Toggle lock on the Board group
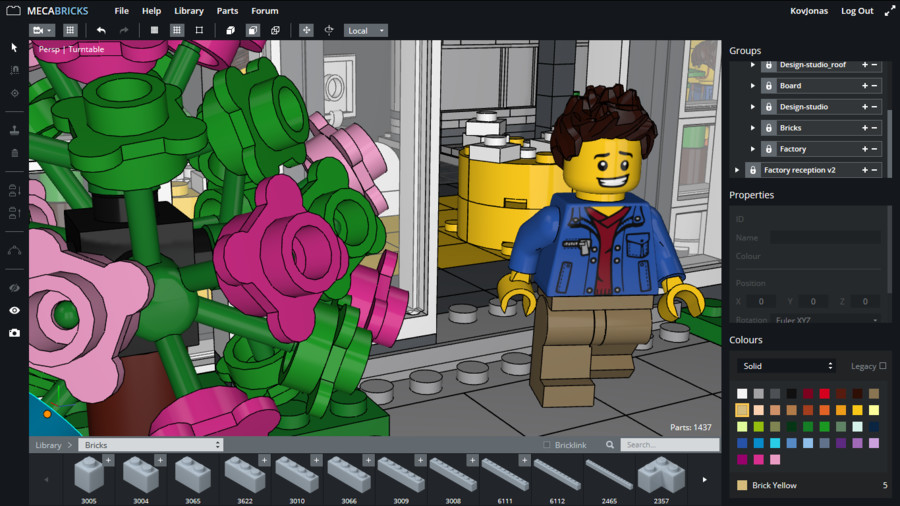The image size is (900, 506). pos(769,86)
